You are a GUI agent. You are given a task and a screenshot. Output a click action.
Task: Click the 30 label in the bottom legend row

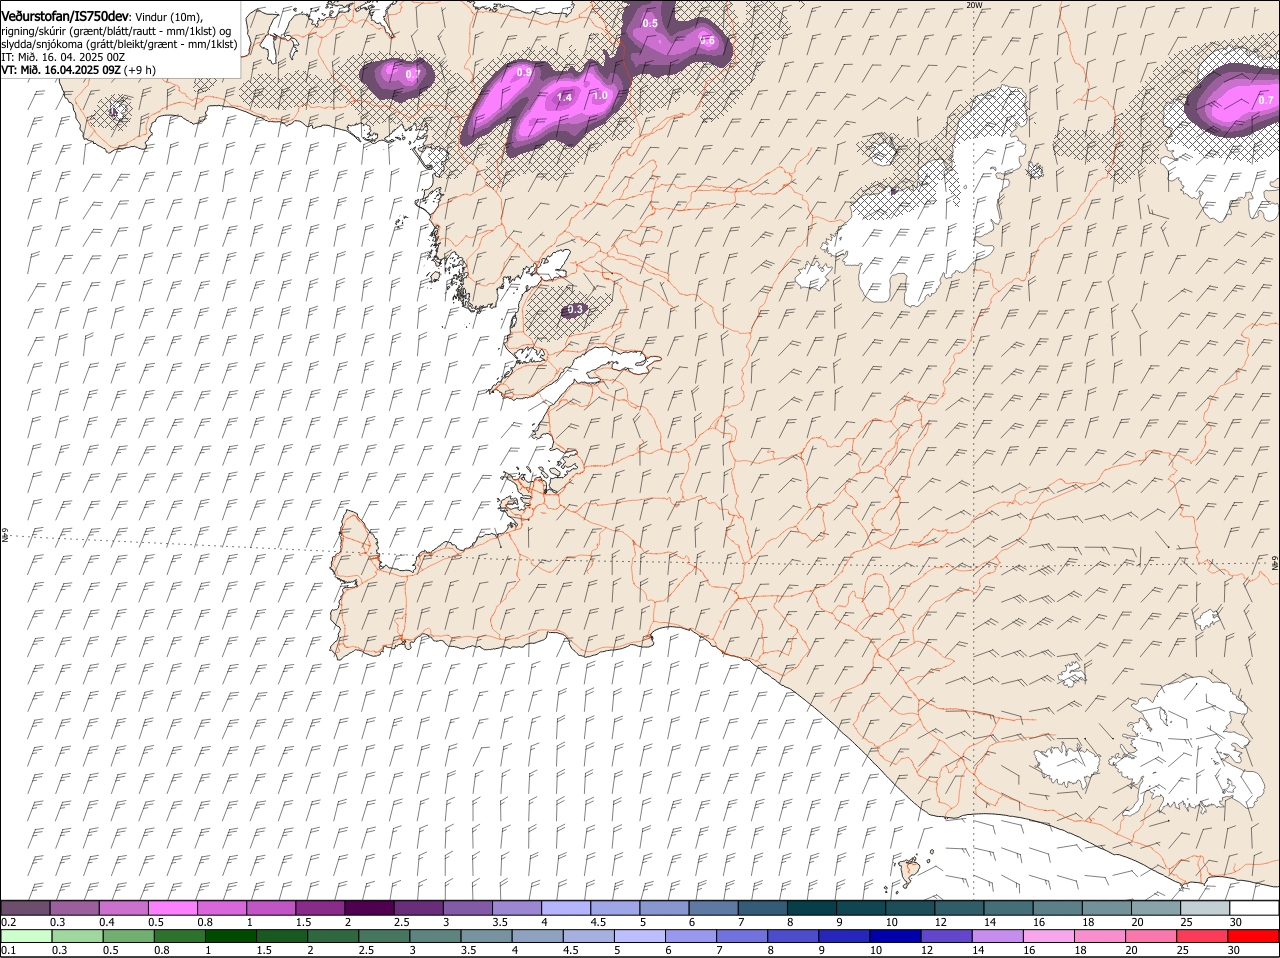[1232, 950]
